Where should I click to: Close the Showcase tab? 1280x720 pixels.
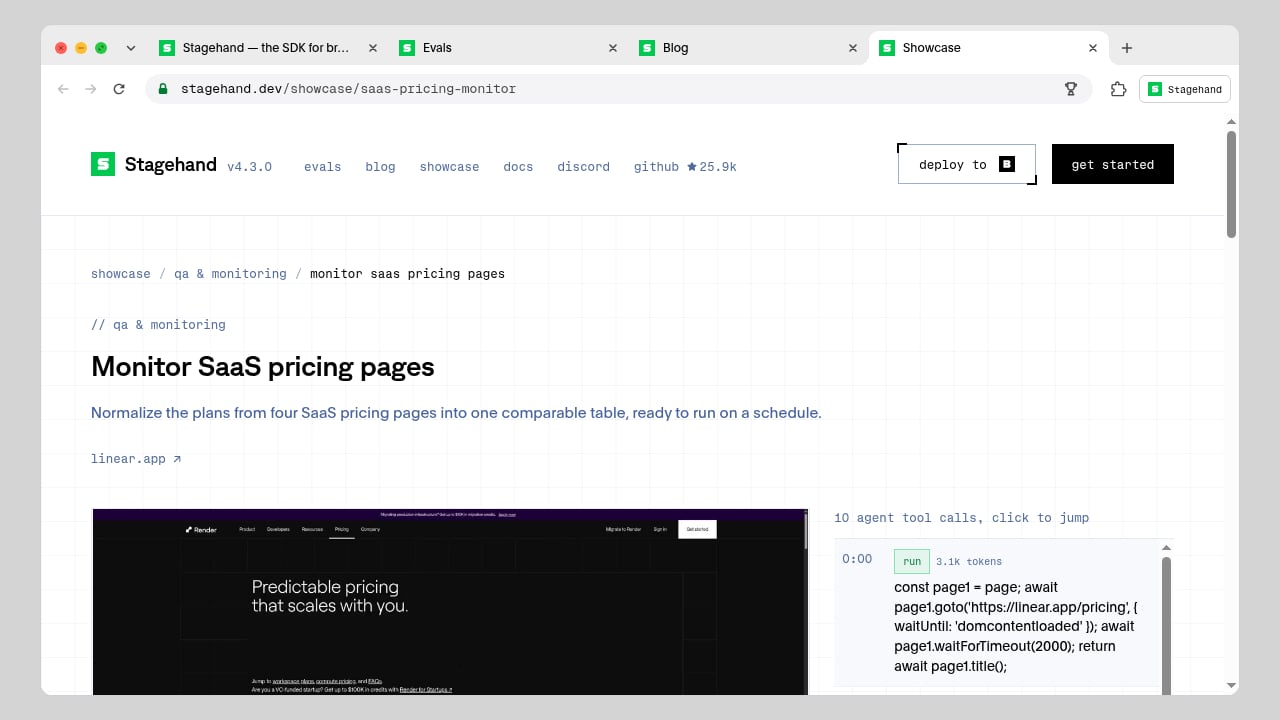[x=1093, y=48]
